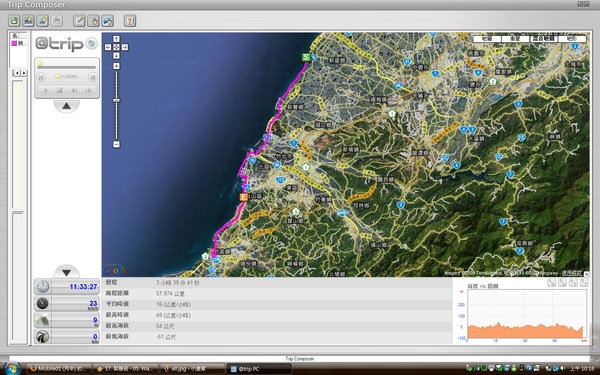Viewport: 600px width, 375px height.
Task: Click the '3 小時 39 分 41 秒' duration value
Action: (x=178, y=283)
